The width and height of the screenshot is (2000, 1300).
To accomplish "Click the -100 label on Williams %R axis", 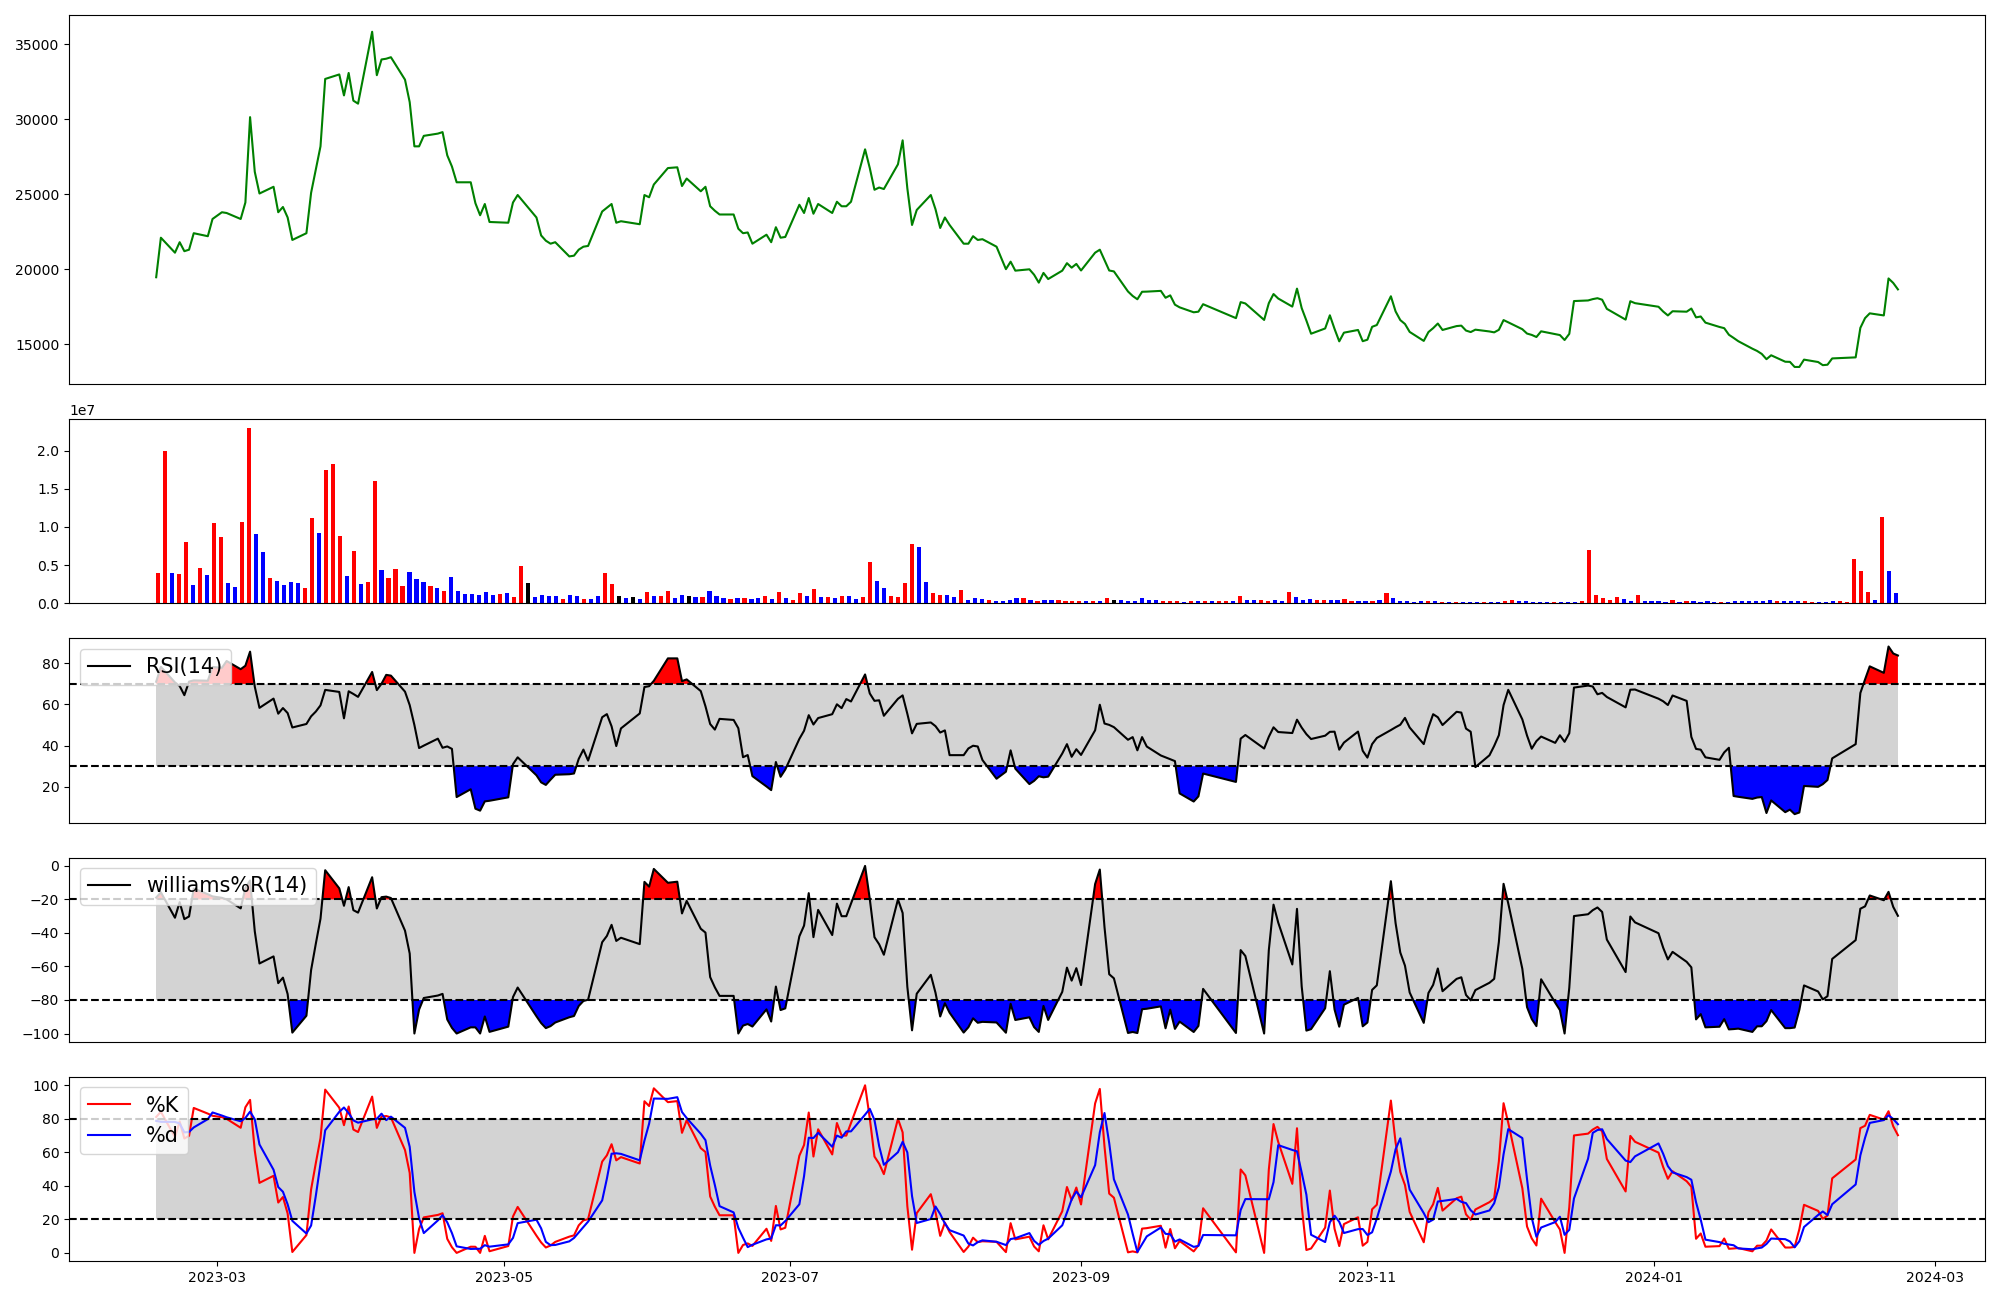I will pos(41,1034).
